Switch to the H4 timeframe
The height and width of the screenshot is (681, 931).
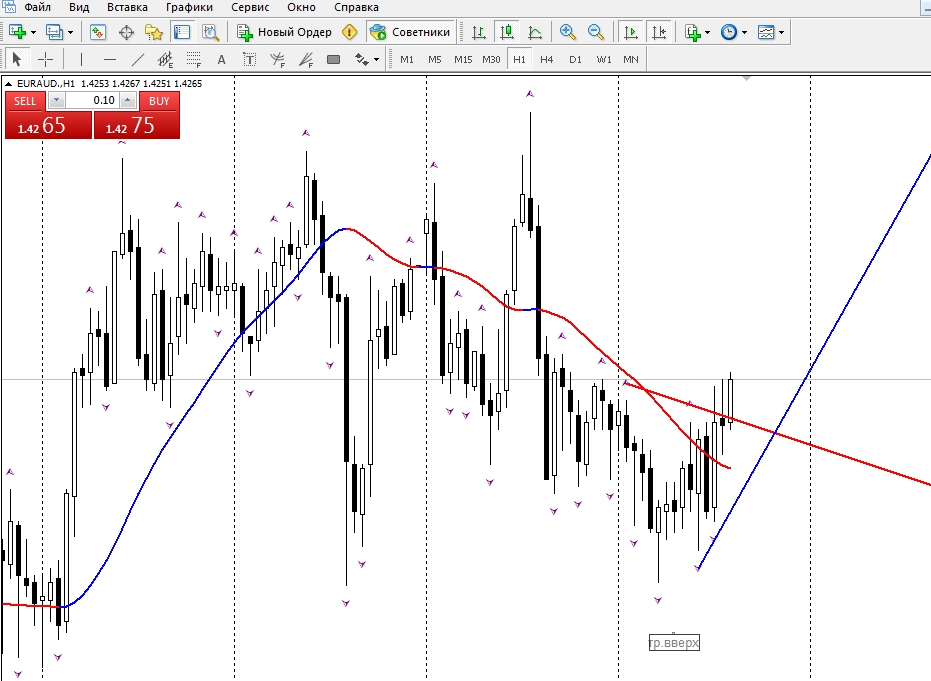546,59
